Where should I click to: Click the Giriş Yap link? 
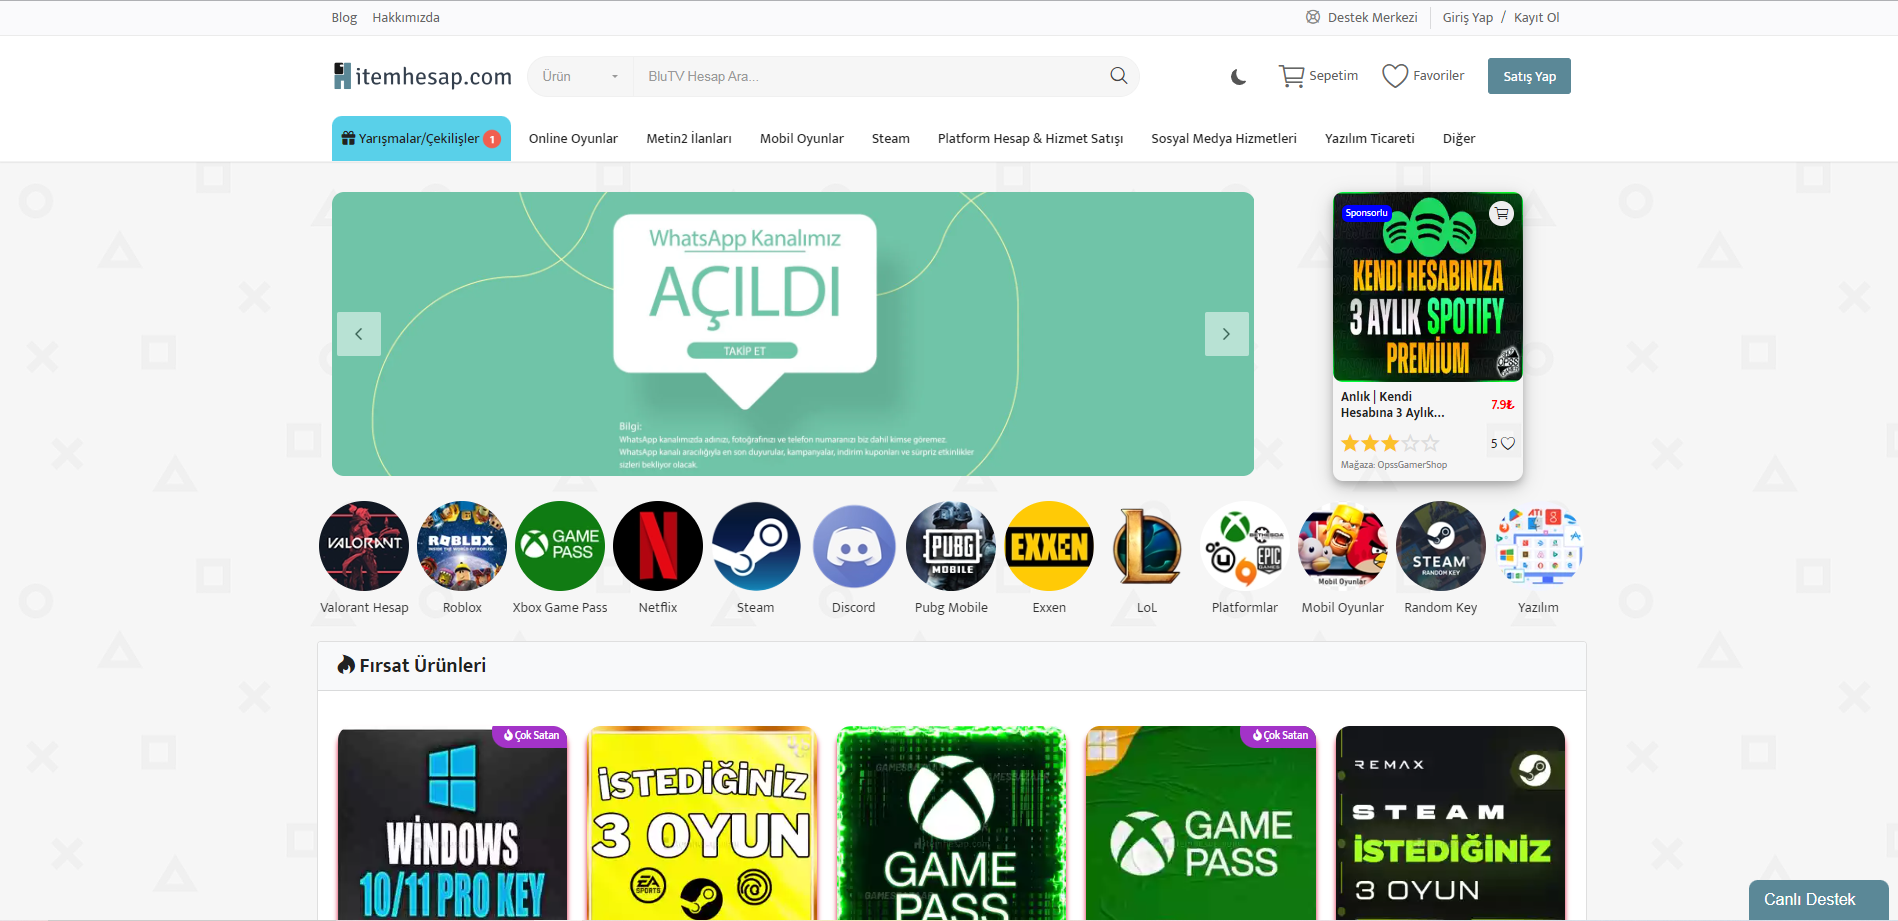(x=1467, y=17)
